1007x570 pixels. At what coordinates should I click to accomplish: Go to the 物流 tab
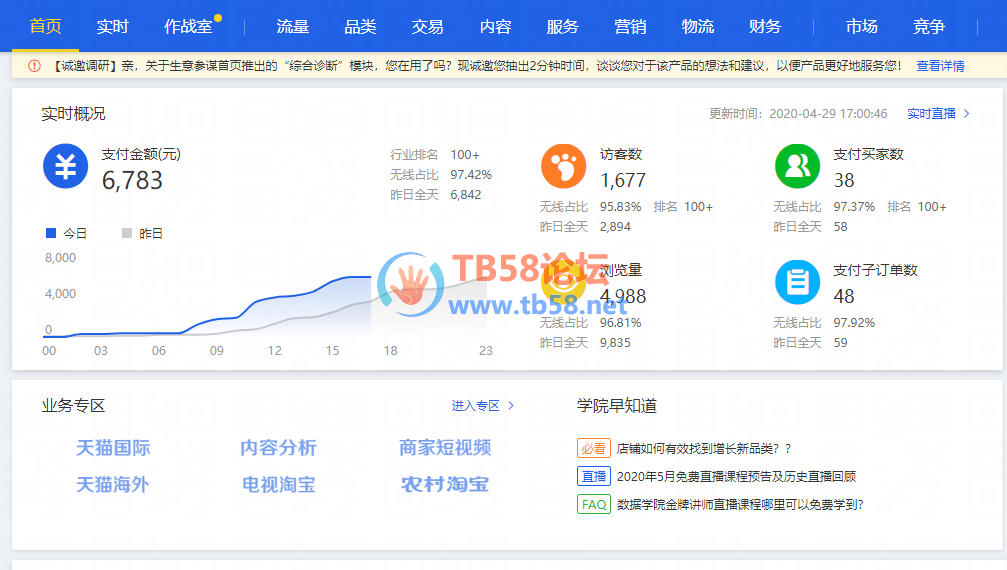(697, 26)
